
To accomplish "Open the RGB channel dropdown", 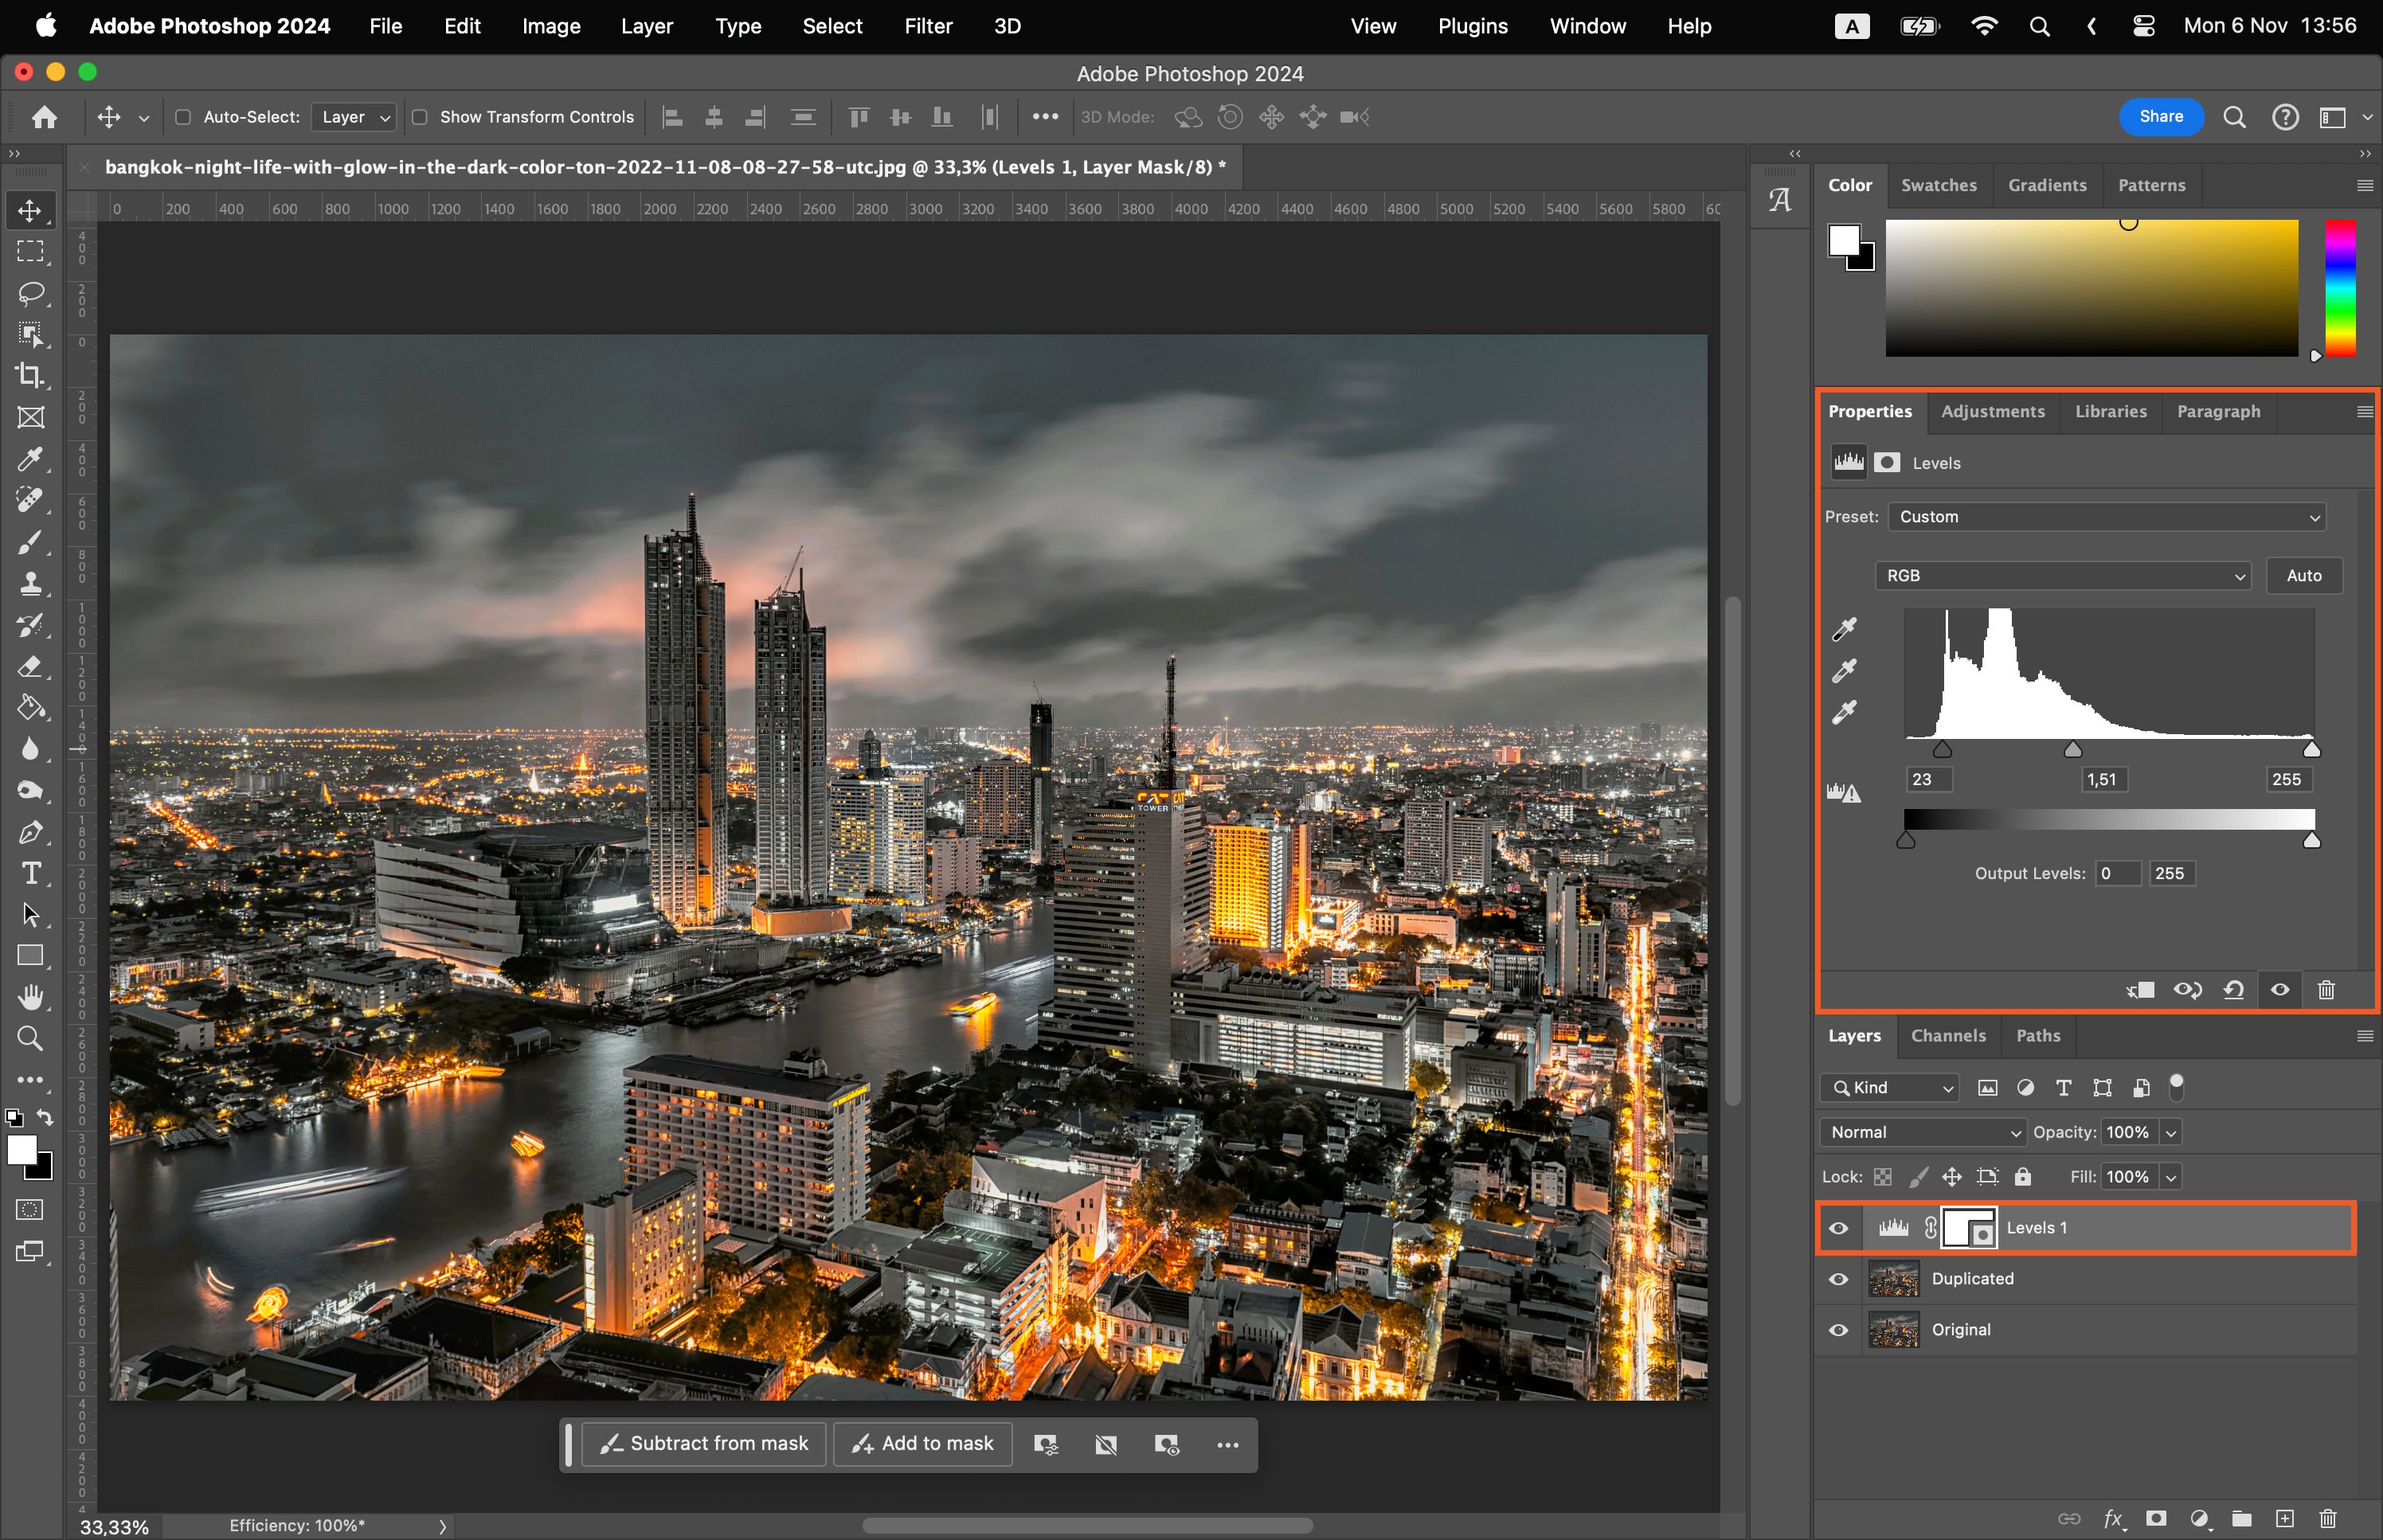I will tap(2062, 576).
